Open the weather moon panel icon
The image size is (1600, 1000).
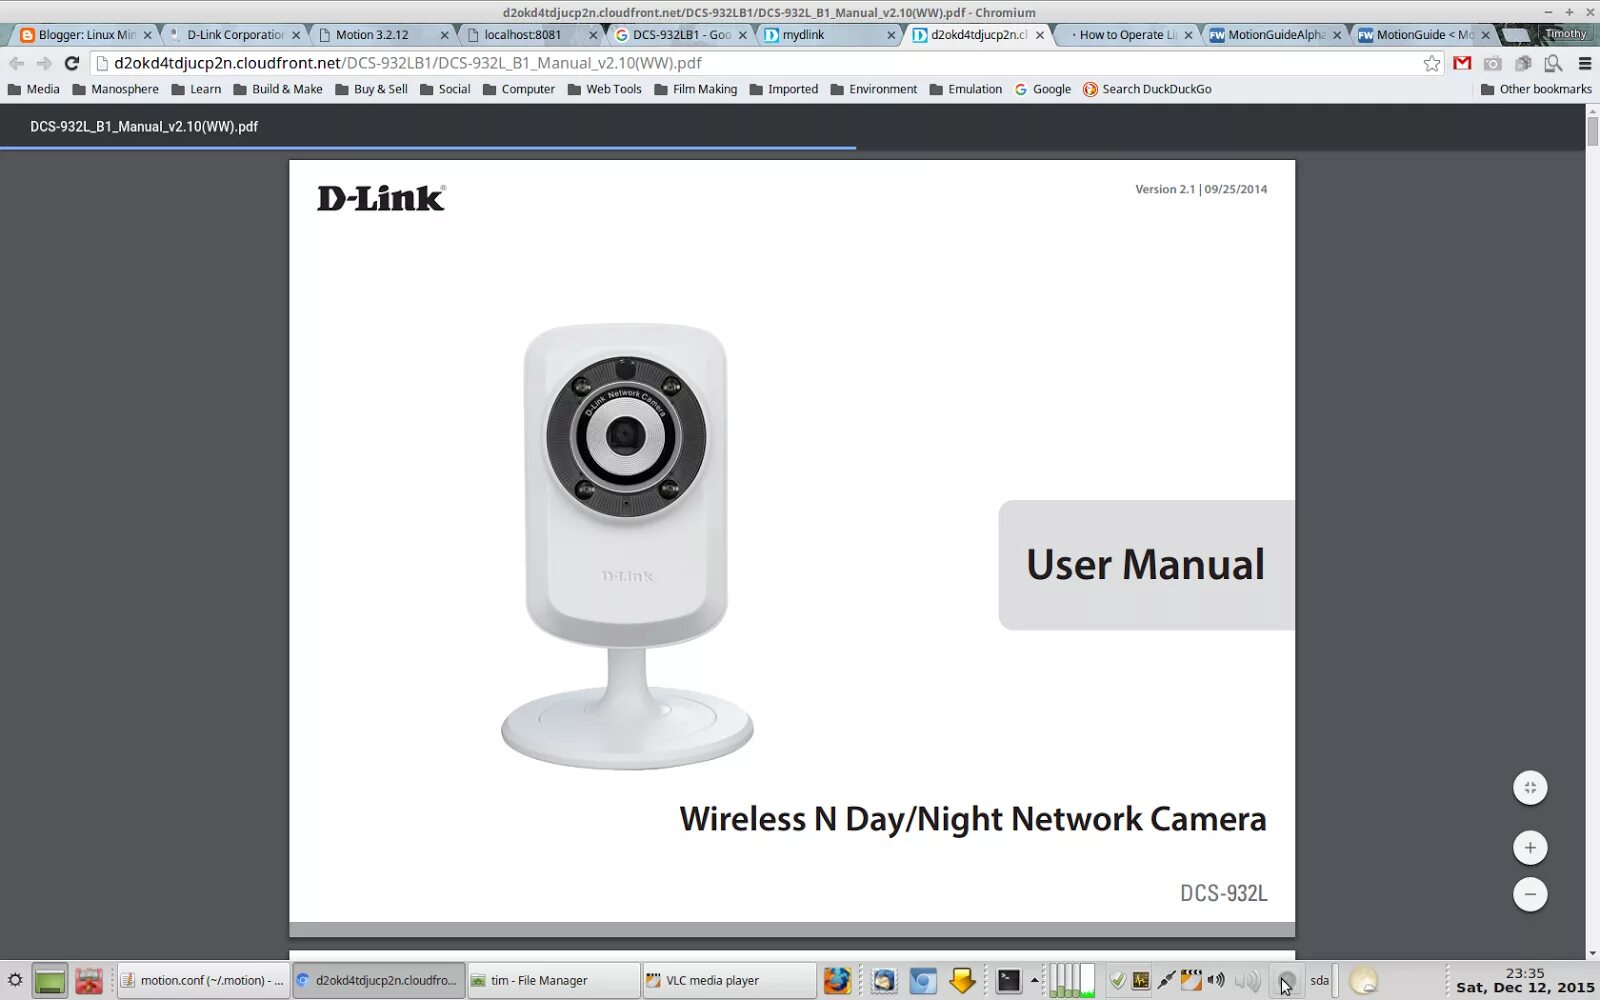(1364, 981)
